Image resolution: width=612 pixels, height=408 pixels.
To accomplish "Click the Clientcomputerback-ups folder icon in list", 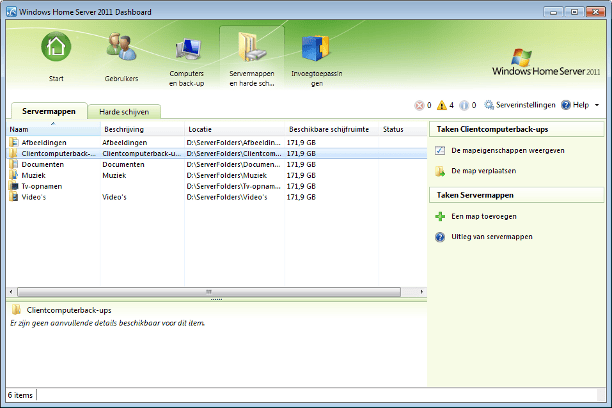I will tap(14, 153).
